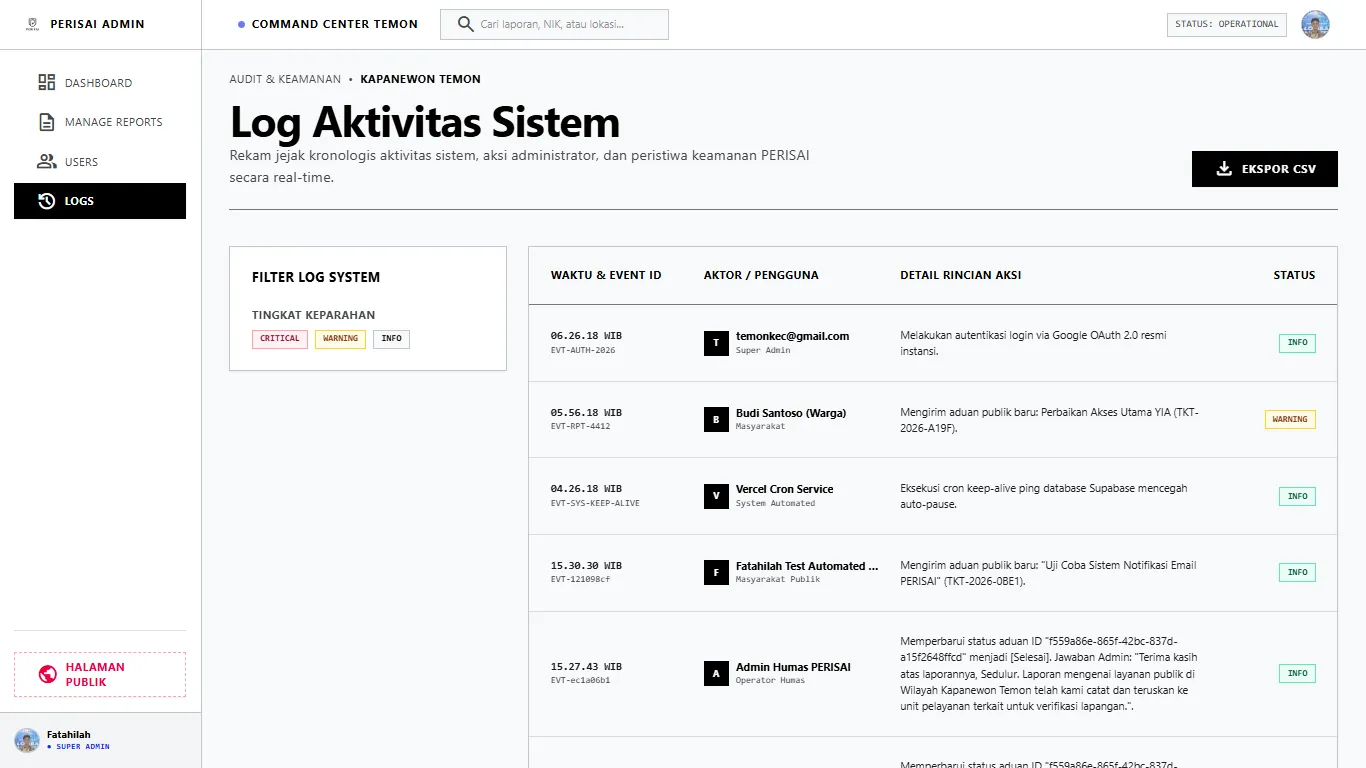This screenshot has height=768, width=1366.
Task: Click the Operator Humas role label
Action: pyautogui.click(x=770, y=681)
